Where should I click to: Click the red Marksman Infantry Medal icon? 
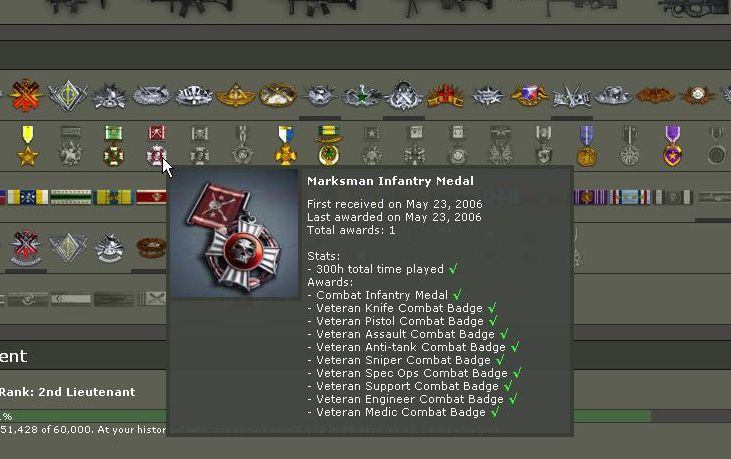coord(156,145)
